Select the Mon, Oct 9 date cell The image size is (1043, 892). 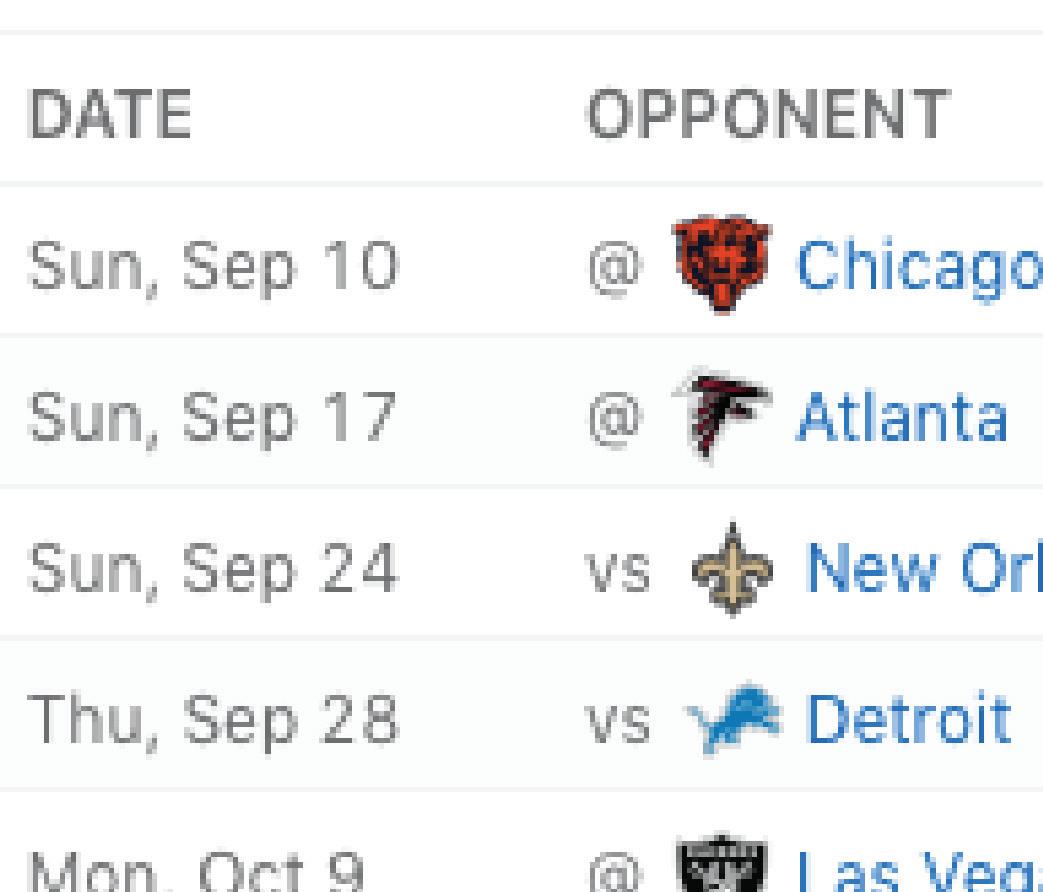pyautogui.click(x=197, y=870)
